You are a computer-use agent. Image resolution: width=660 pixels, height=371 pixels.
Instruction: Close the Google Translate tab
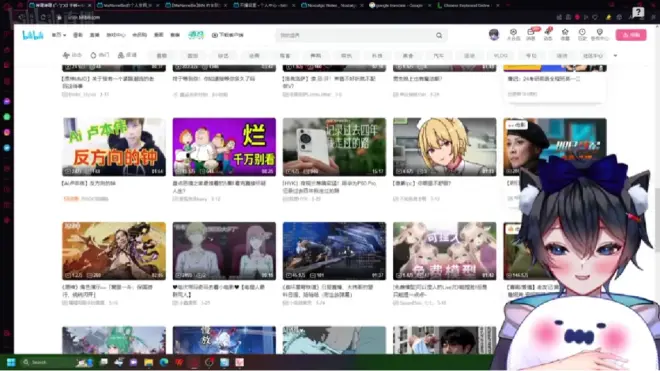click(430, 5)
